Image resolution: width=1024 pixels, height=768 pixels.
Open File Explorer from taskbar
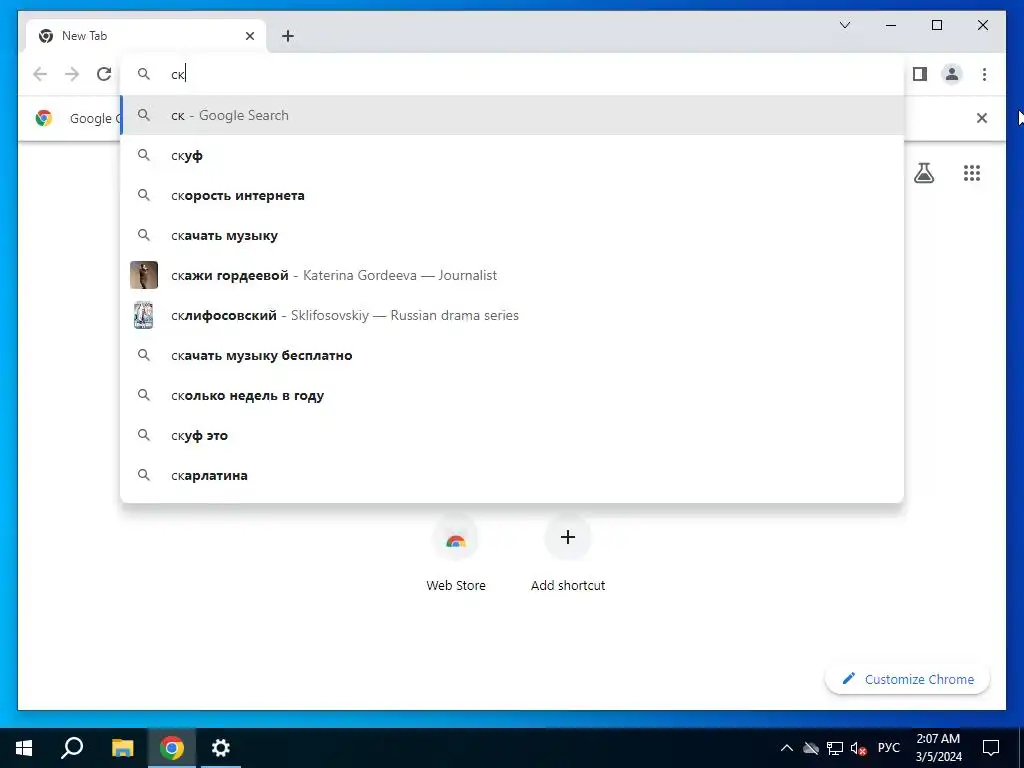point(122,748)
